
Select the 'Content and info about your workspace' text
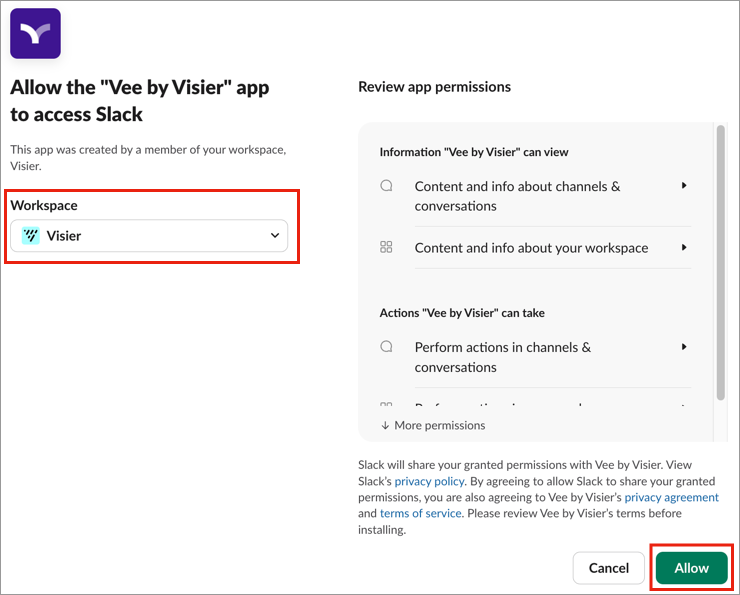click(531, 247)
